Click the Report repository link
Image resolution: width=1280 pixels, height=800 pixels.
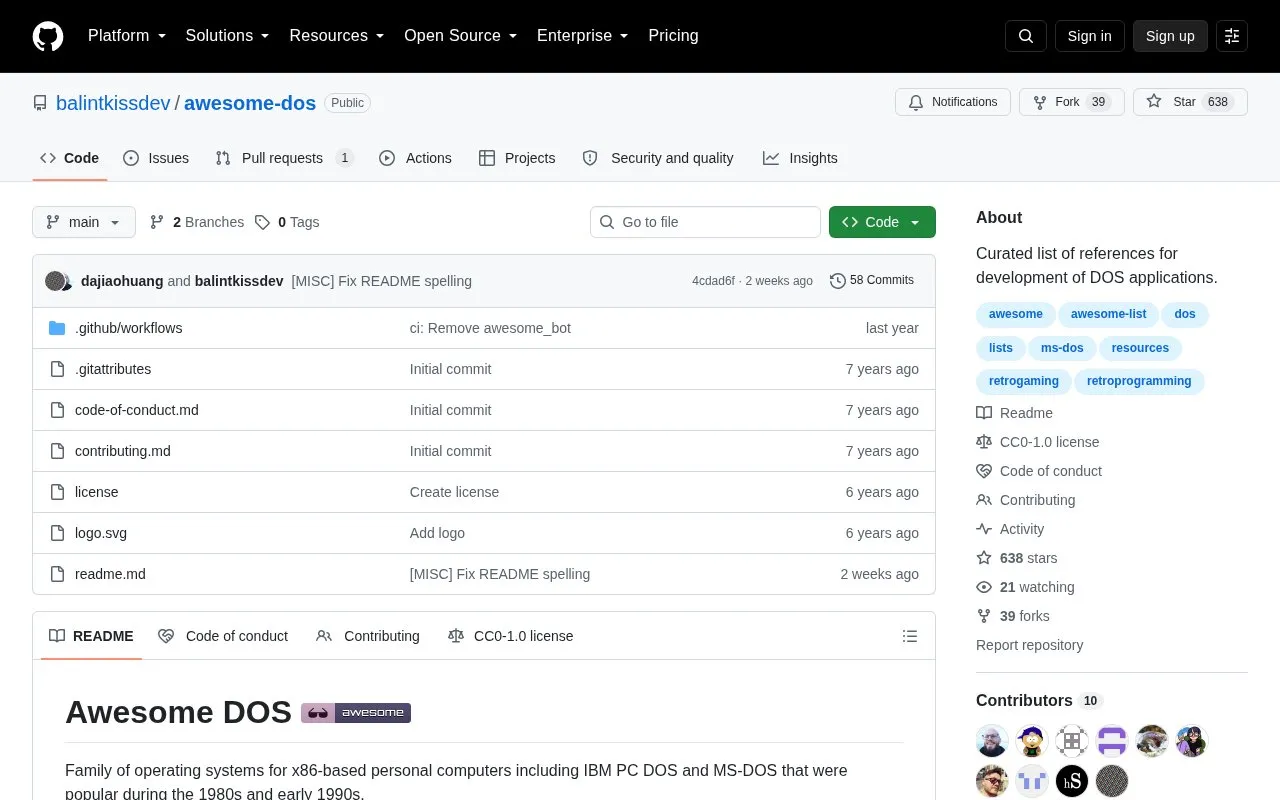(x=1029, y=645)
